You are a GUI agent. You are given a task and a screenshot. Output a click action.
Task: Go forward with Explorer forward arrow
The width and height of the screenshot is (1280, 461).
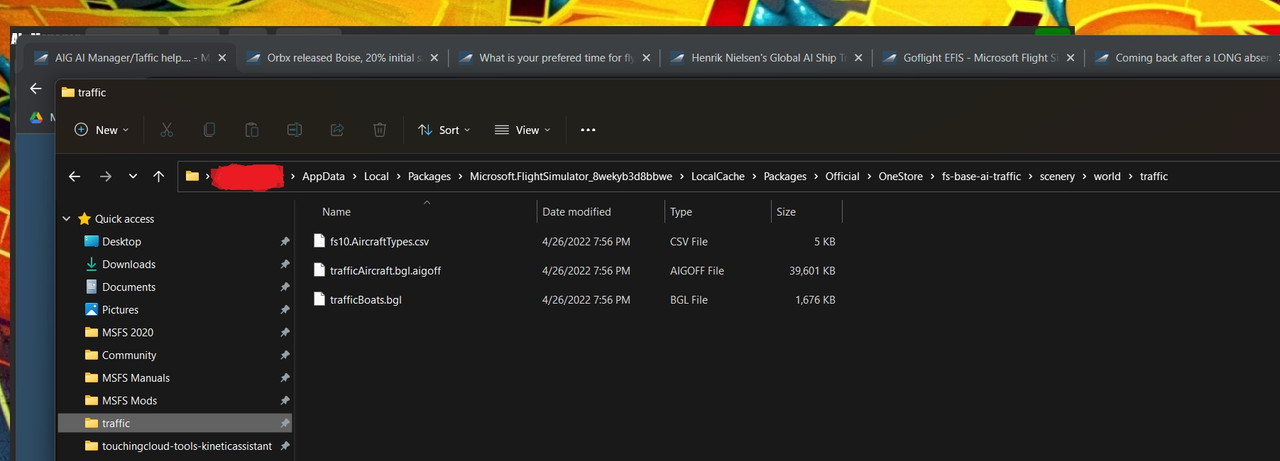[x=105, y=176]
